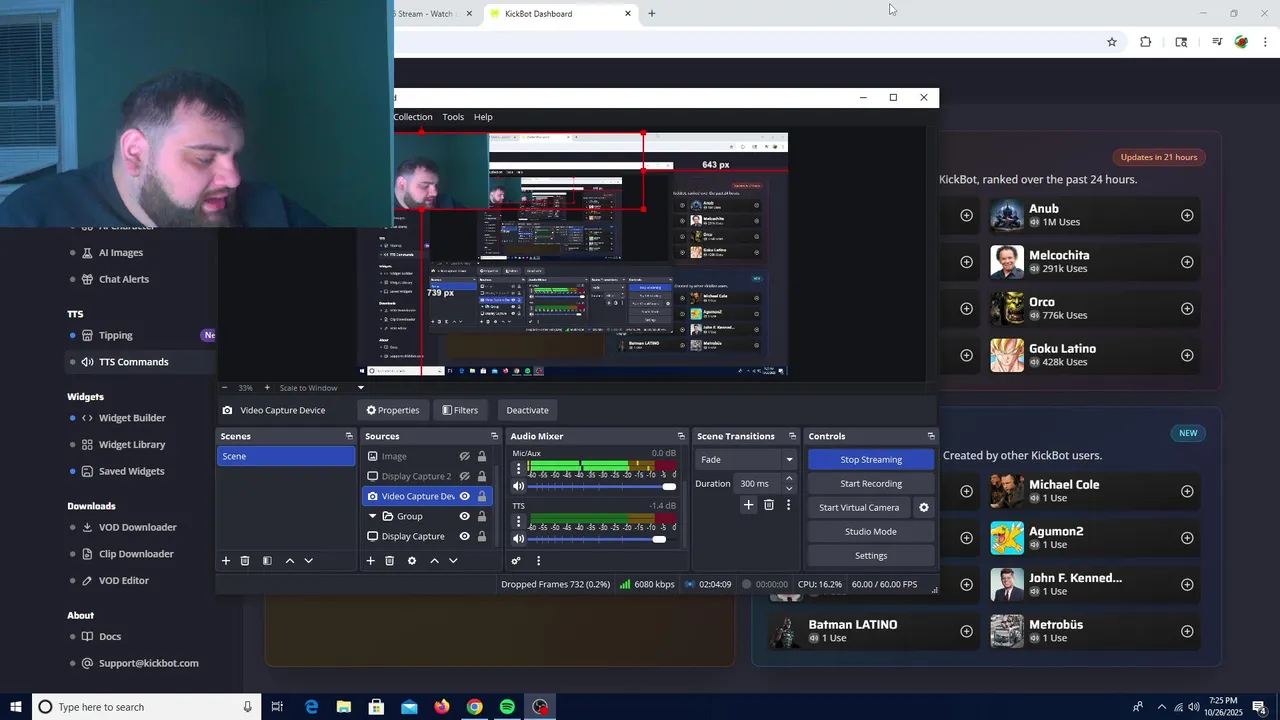Pop out the Audio Mixer dock
Viewport: 1280px width, 720px height.
coord(681,436)
